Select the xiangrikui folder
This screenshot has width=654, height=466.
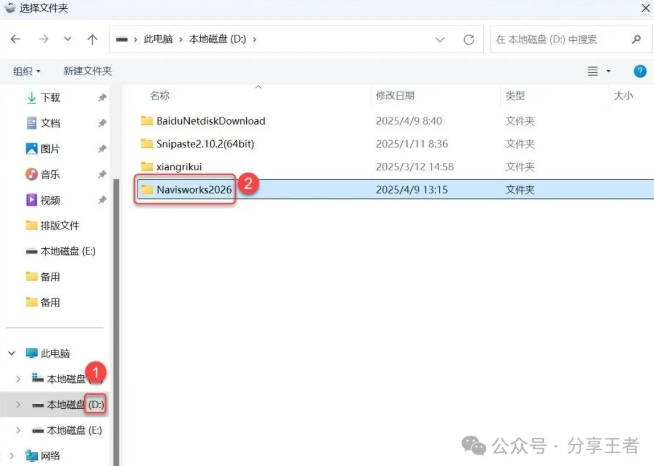pyautogui.click(x=179, y=167)
